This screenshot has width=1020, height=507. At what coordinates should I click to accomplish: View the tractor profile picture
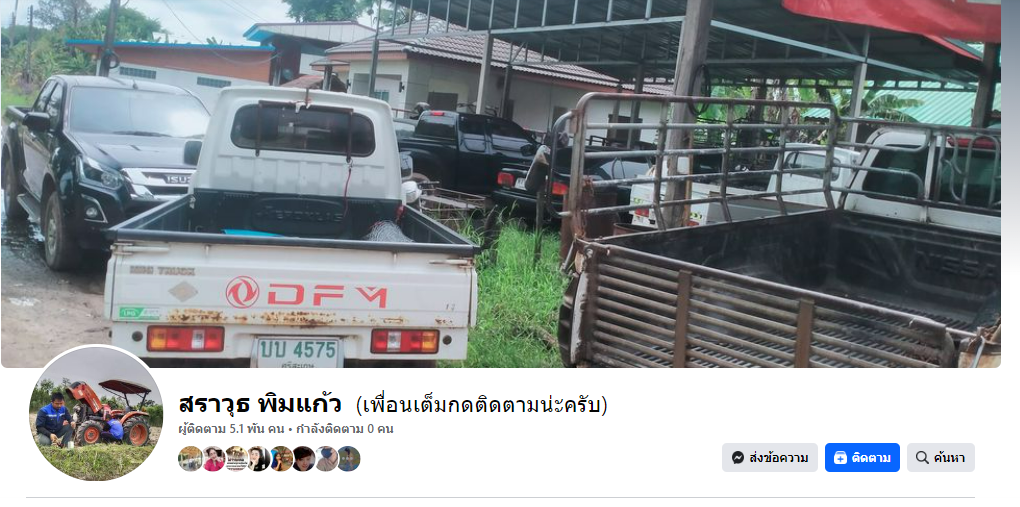pyautogui.click(x=96, y=413)
